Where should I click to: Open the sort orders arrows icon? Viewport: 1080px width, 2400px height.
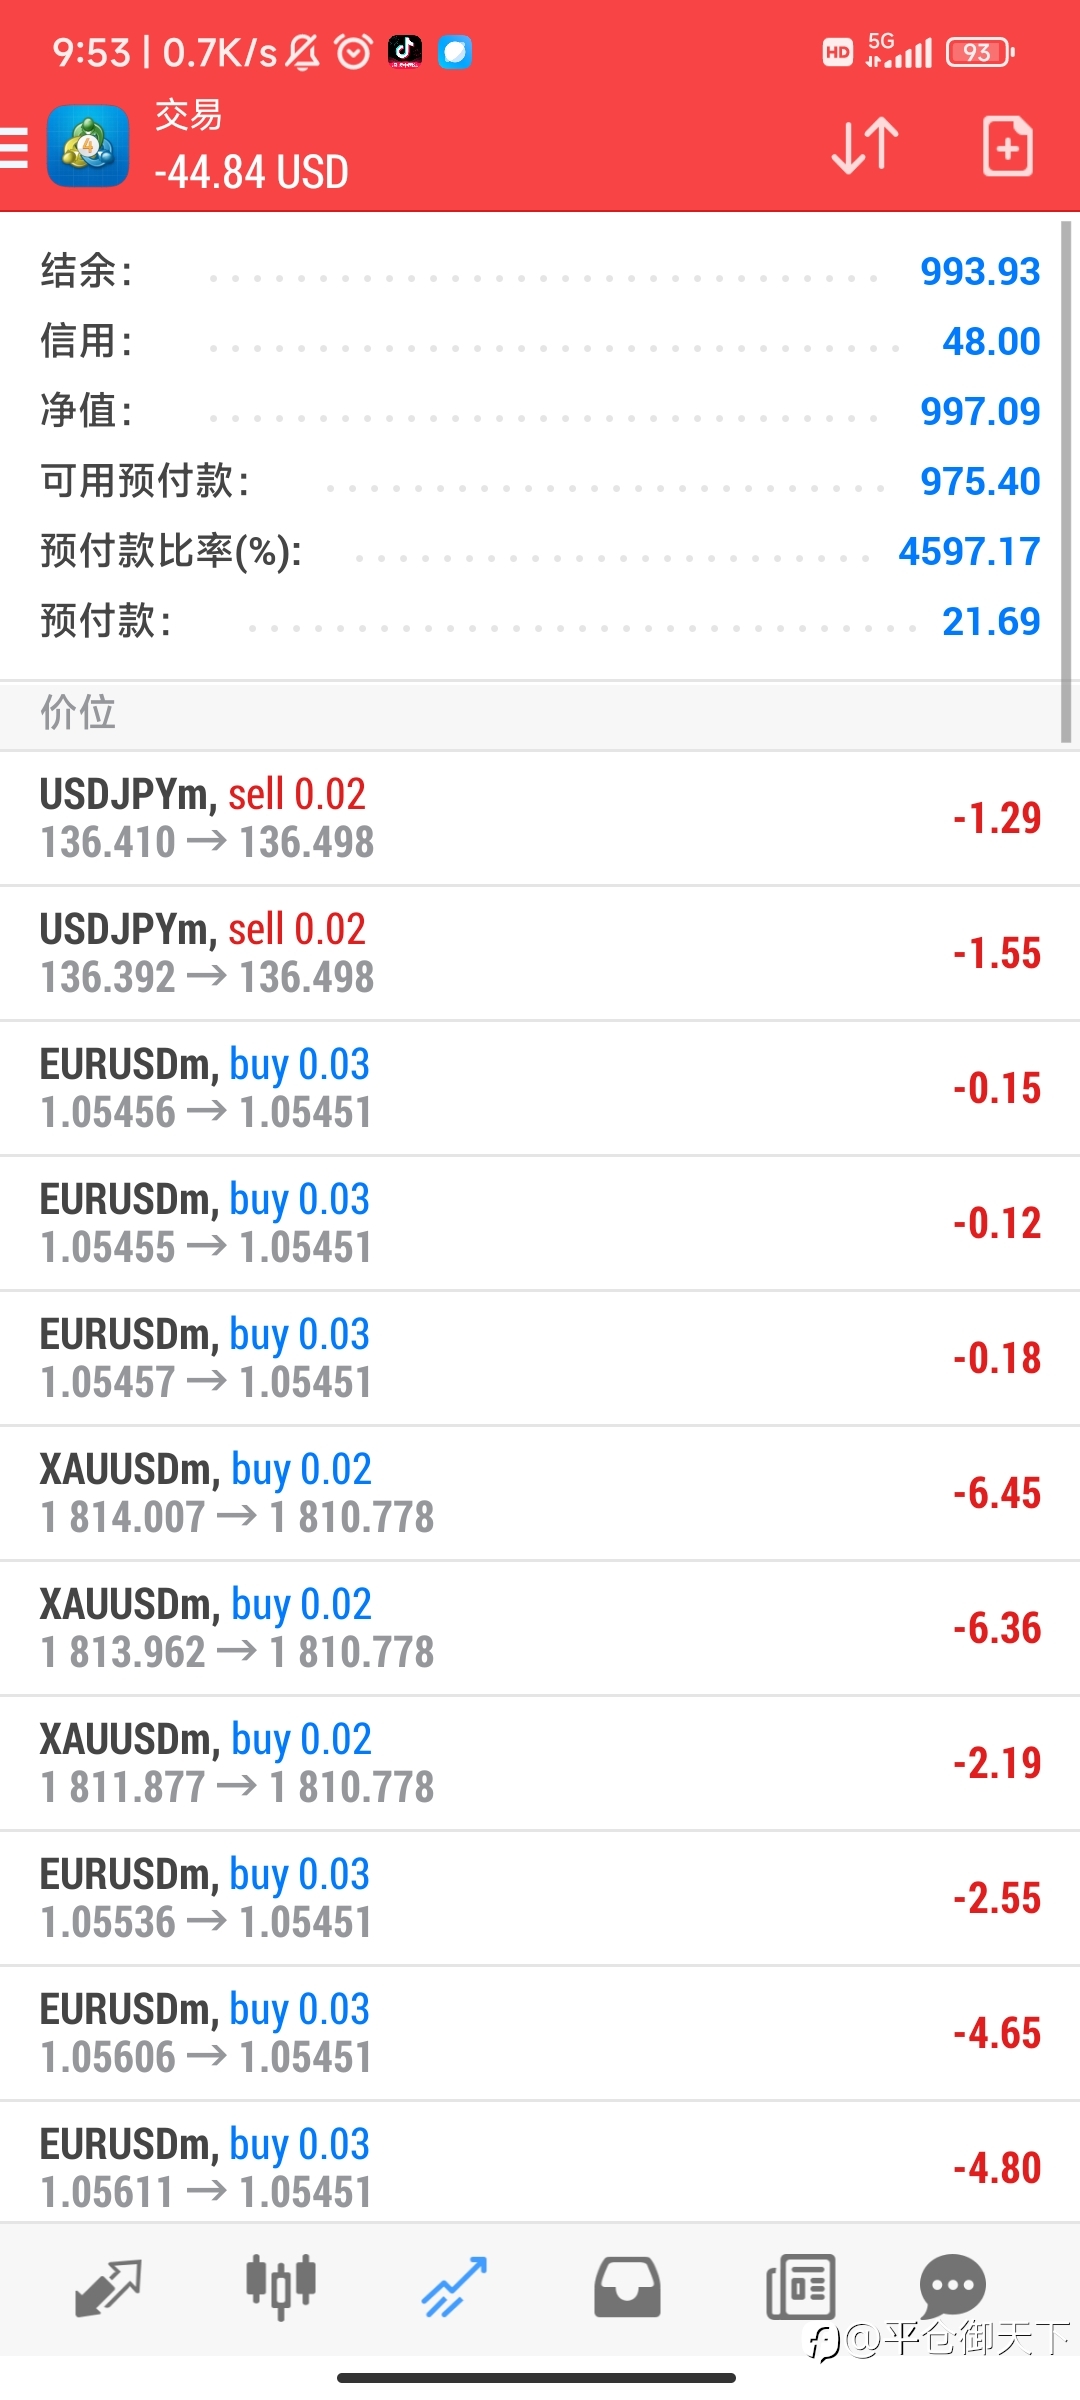pos(865,146)
